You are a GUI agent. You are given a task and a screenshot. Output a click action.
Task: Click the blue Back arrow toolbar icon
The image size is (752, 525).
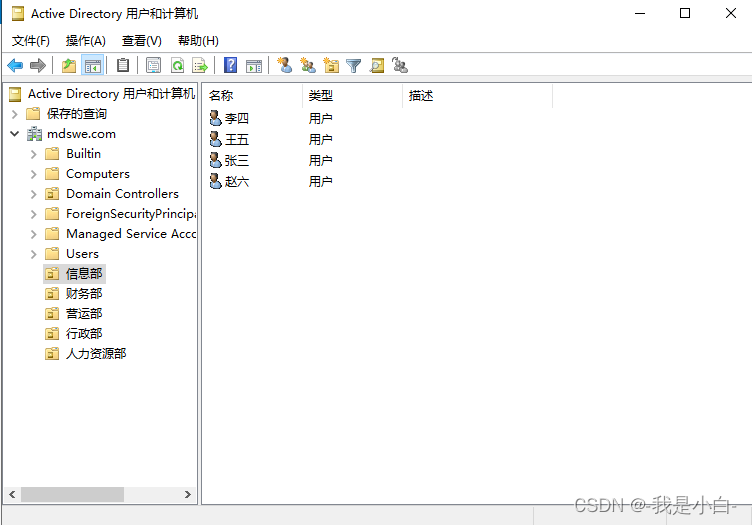[x=15, y=65]
